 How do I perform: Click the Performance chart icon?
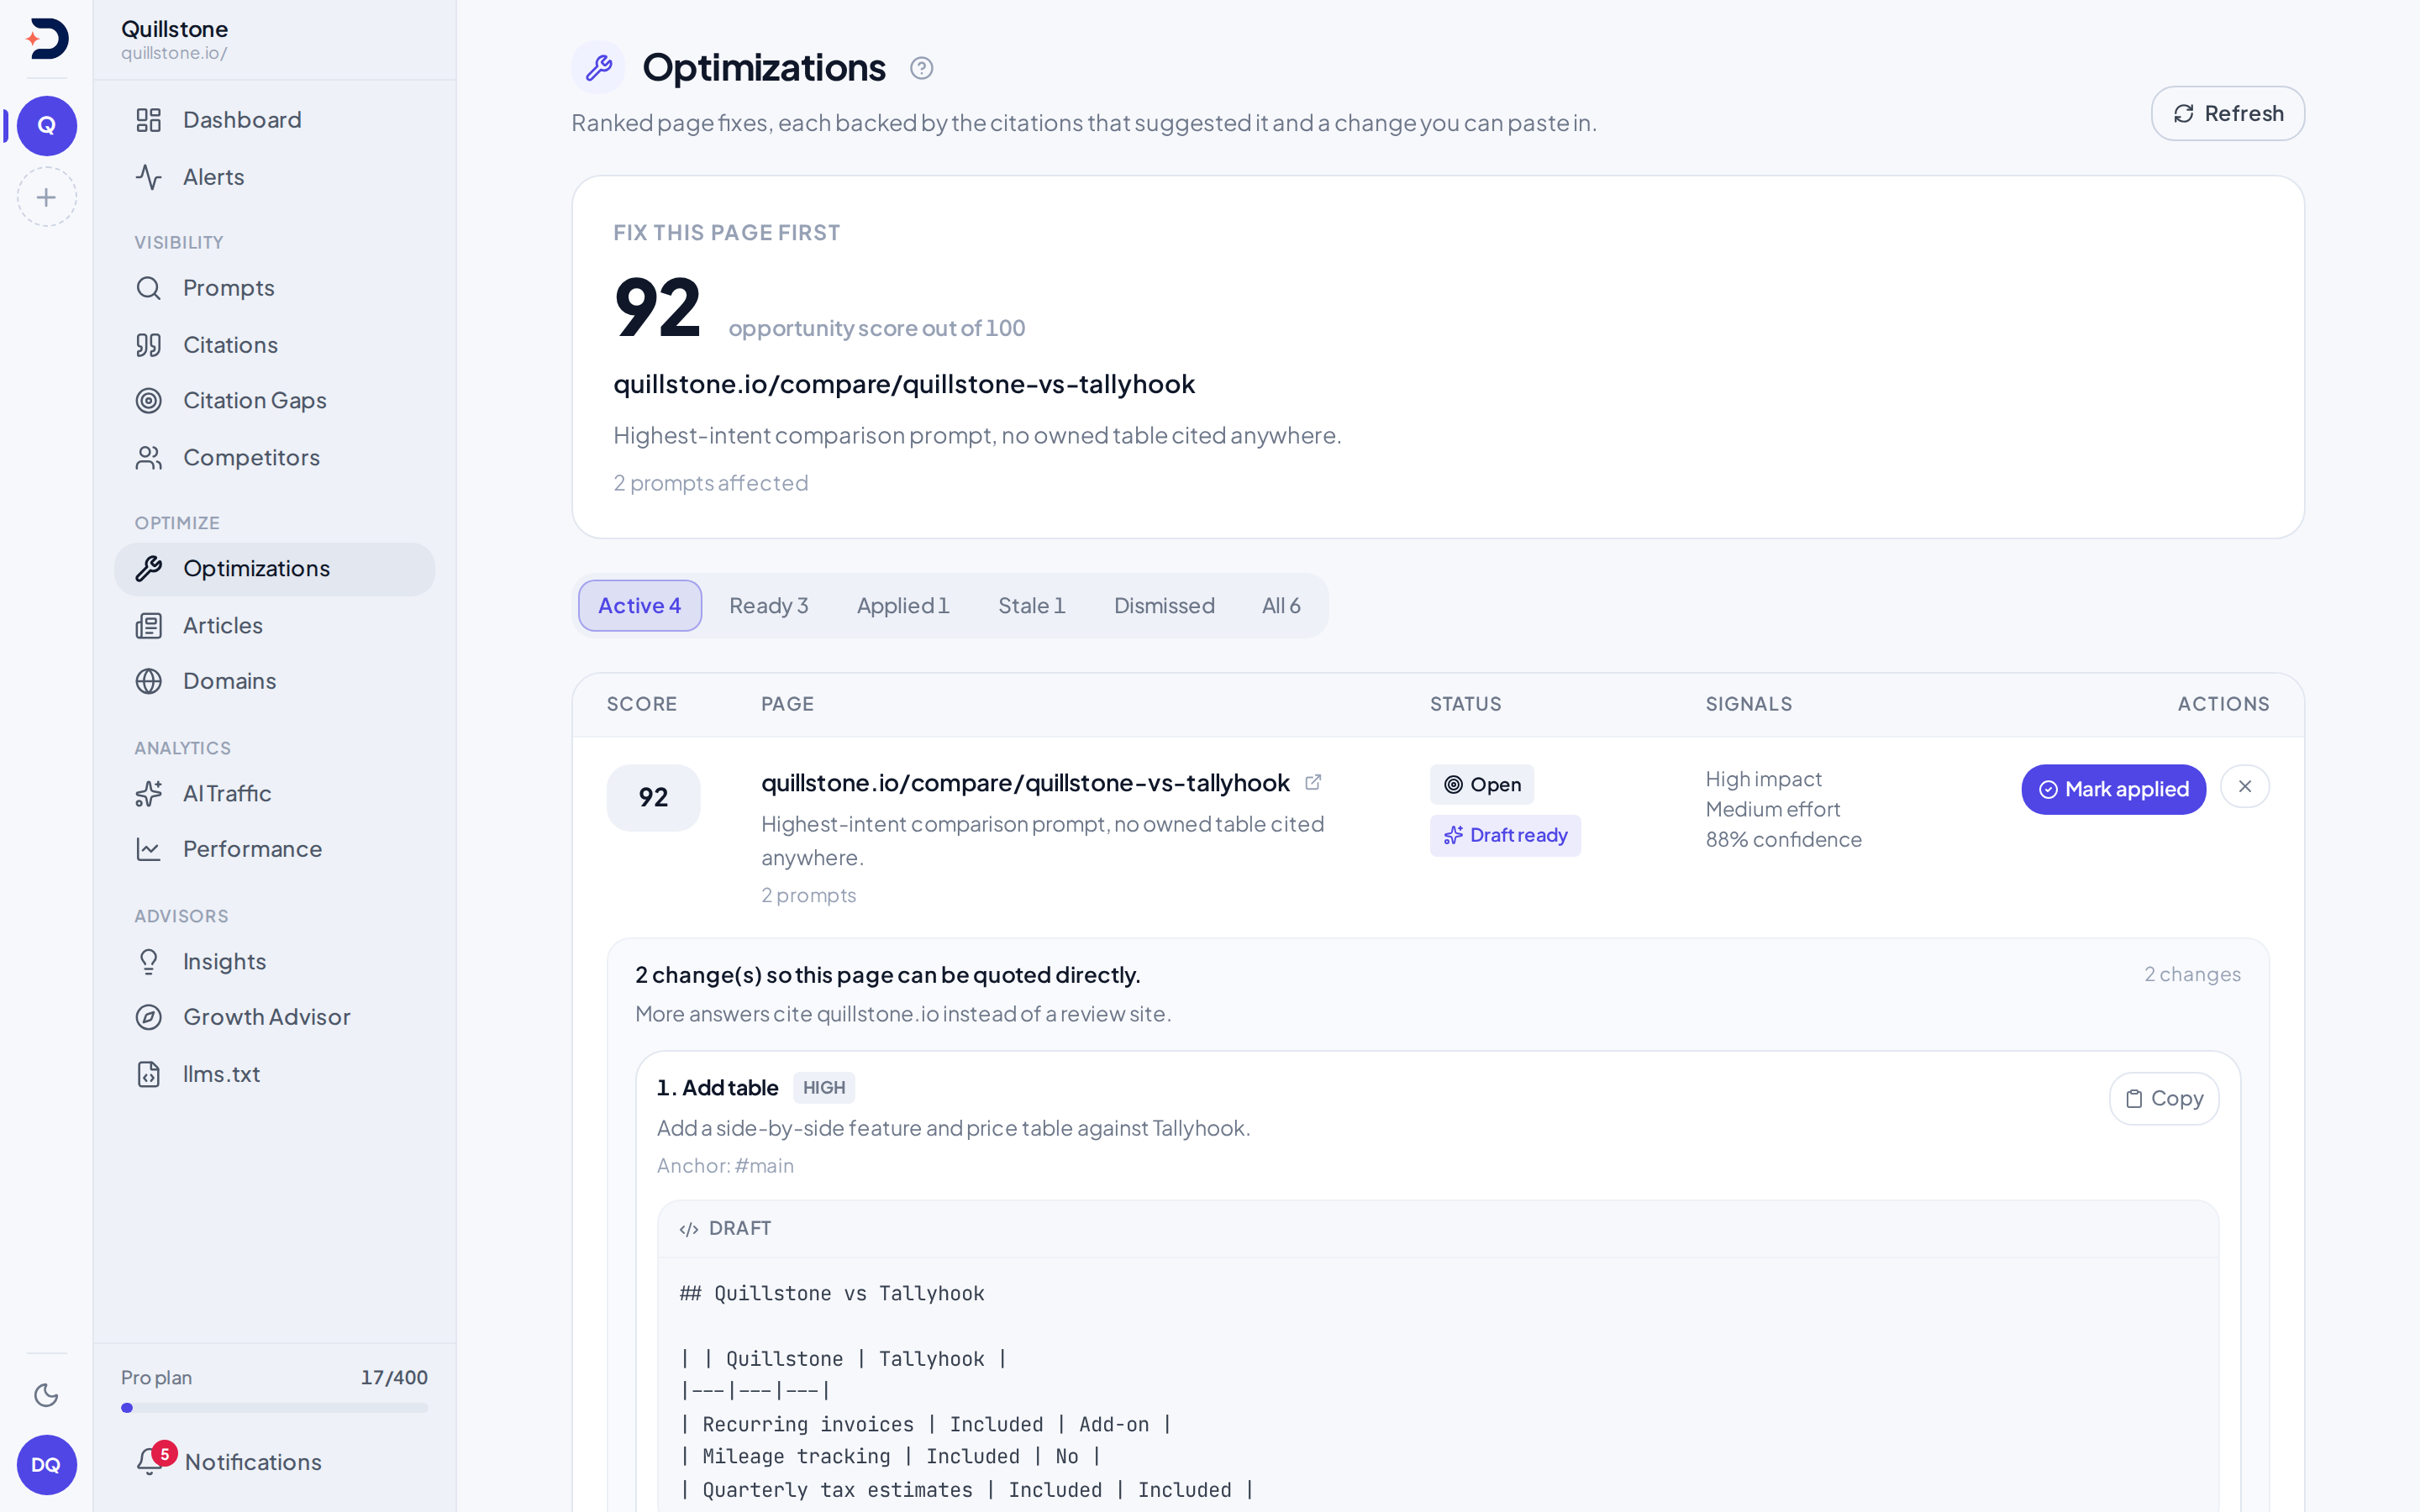tap(149, 849)
